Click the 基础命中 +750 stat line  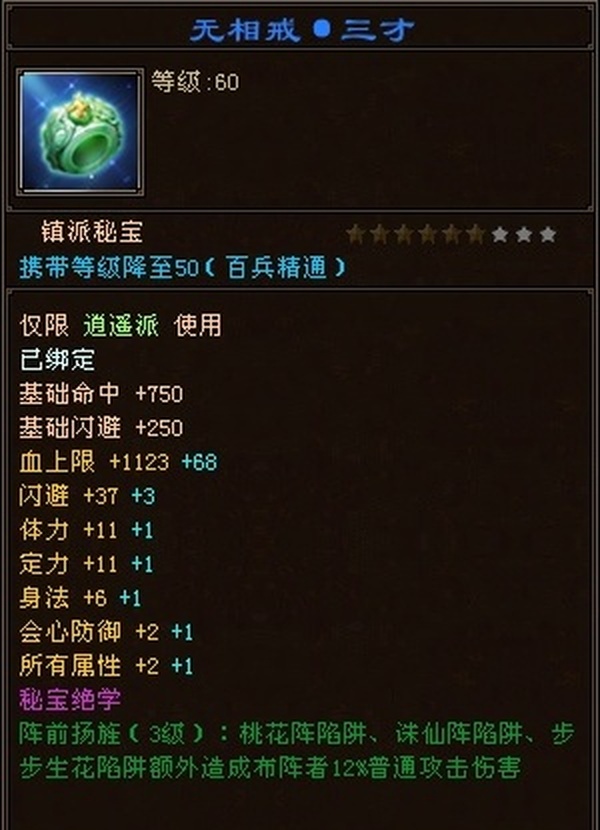101,394
